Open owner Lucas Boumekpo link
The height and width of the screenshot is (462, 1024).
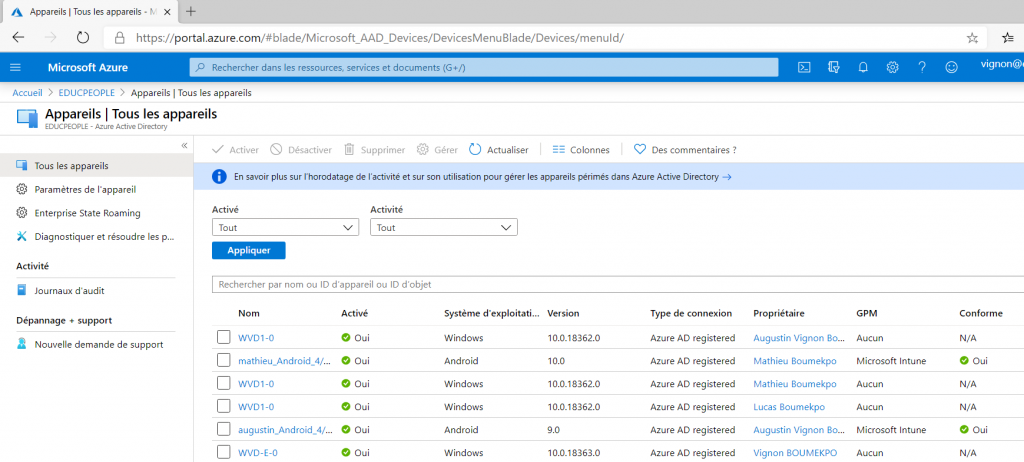click(x=789, y=406)
